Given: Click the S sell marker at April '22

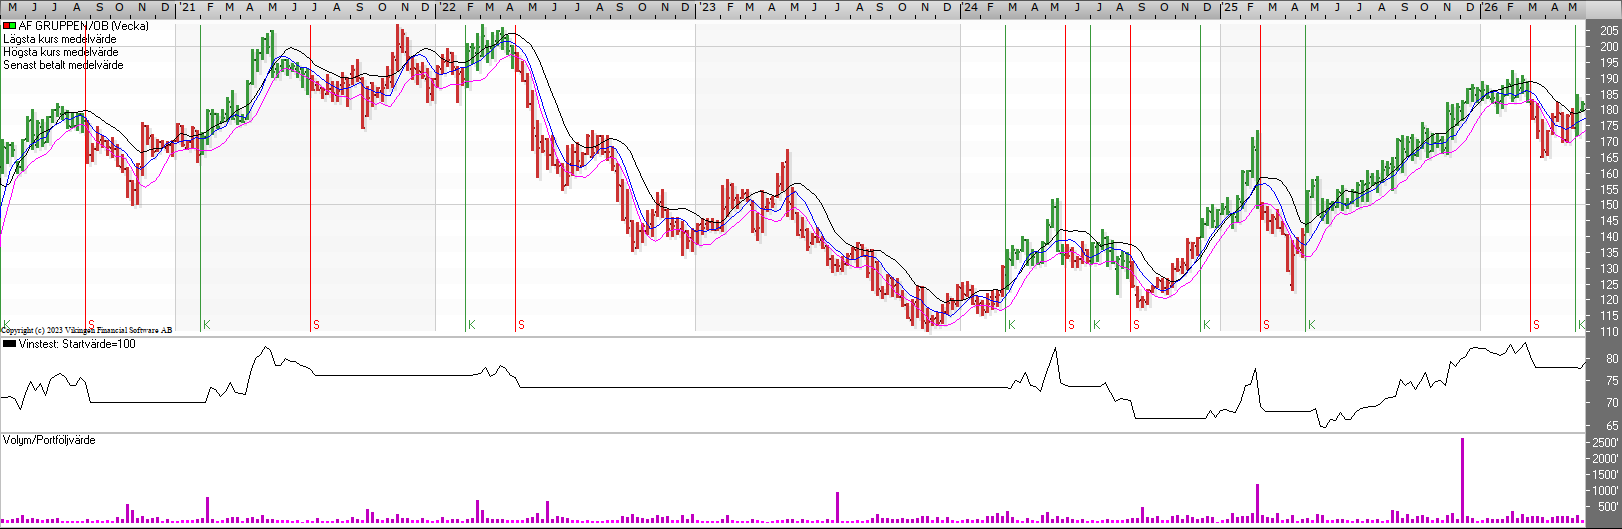Looking at the screenshot, I should pos(521,325).
